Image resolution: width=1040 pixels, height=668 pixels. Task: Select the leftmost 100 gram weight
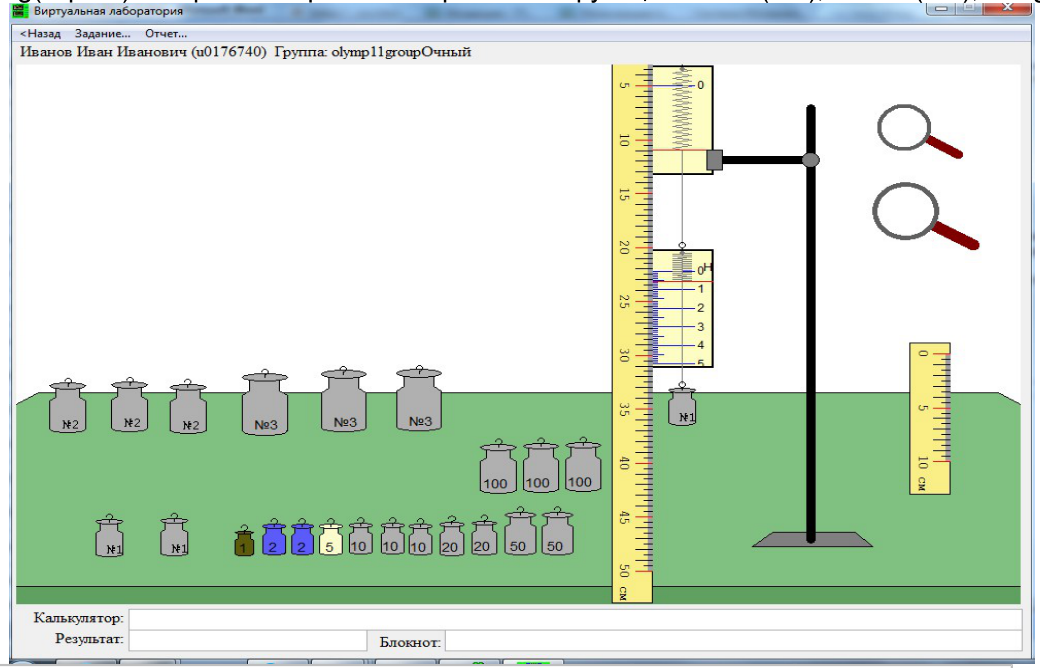coord(497,466)
